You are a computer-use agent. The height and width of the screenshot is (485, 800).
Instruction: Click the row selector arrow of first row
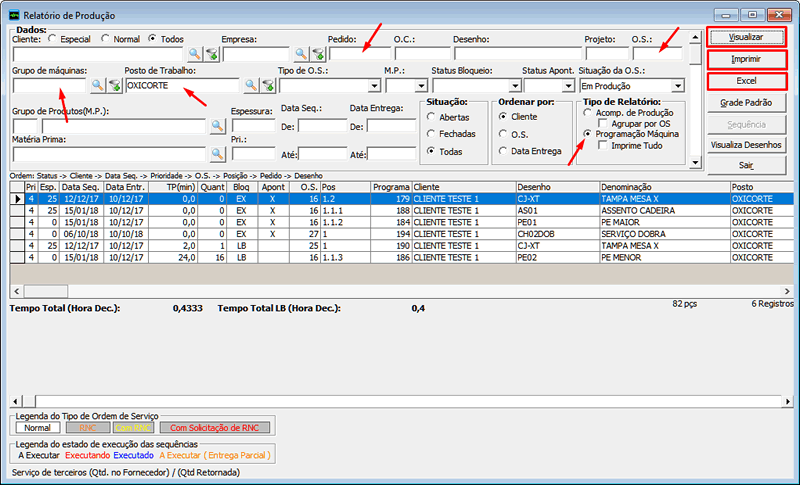[17, 199]
